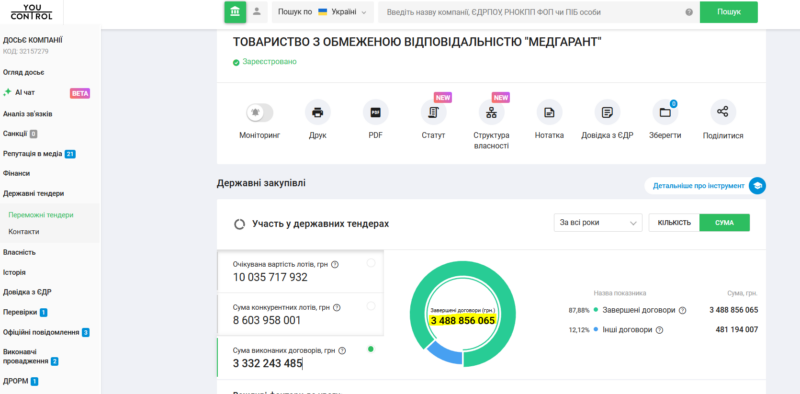
Task: Switch to person search icon
Action: pos(257,12)
